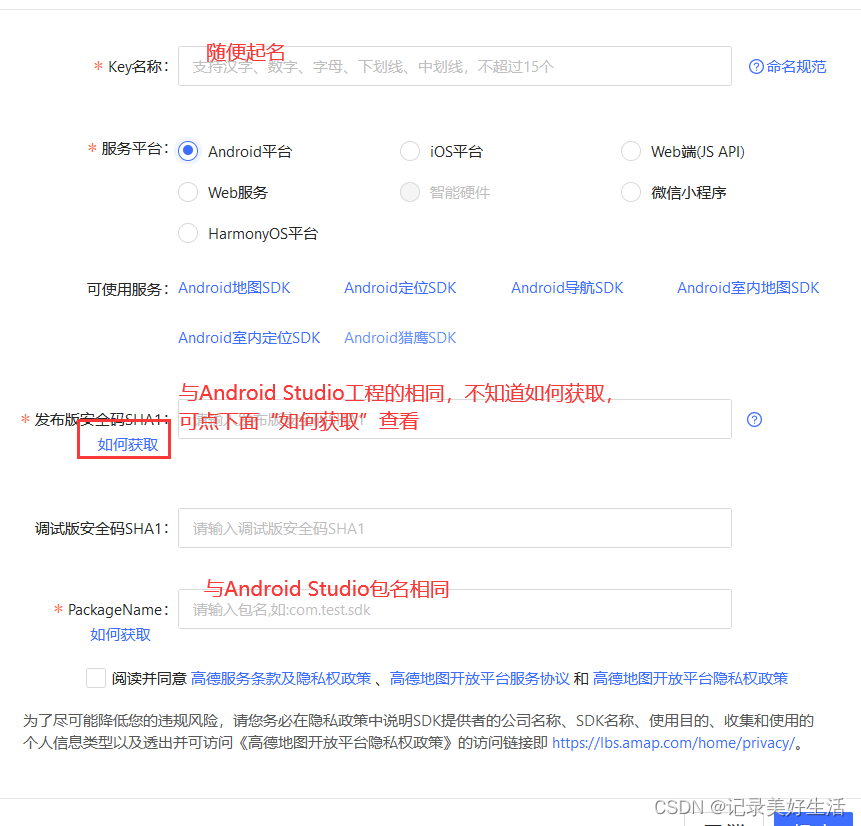Click the help icon next to SHA1 field
The height and width of the screenshot is (826, 861).
click(x=754, y=420)
